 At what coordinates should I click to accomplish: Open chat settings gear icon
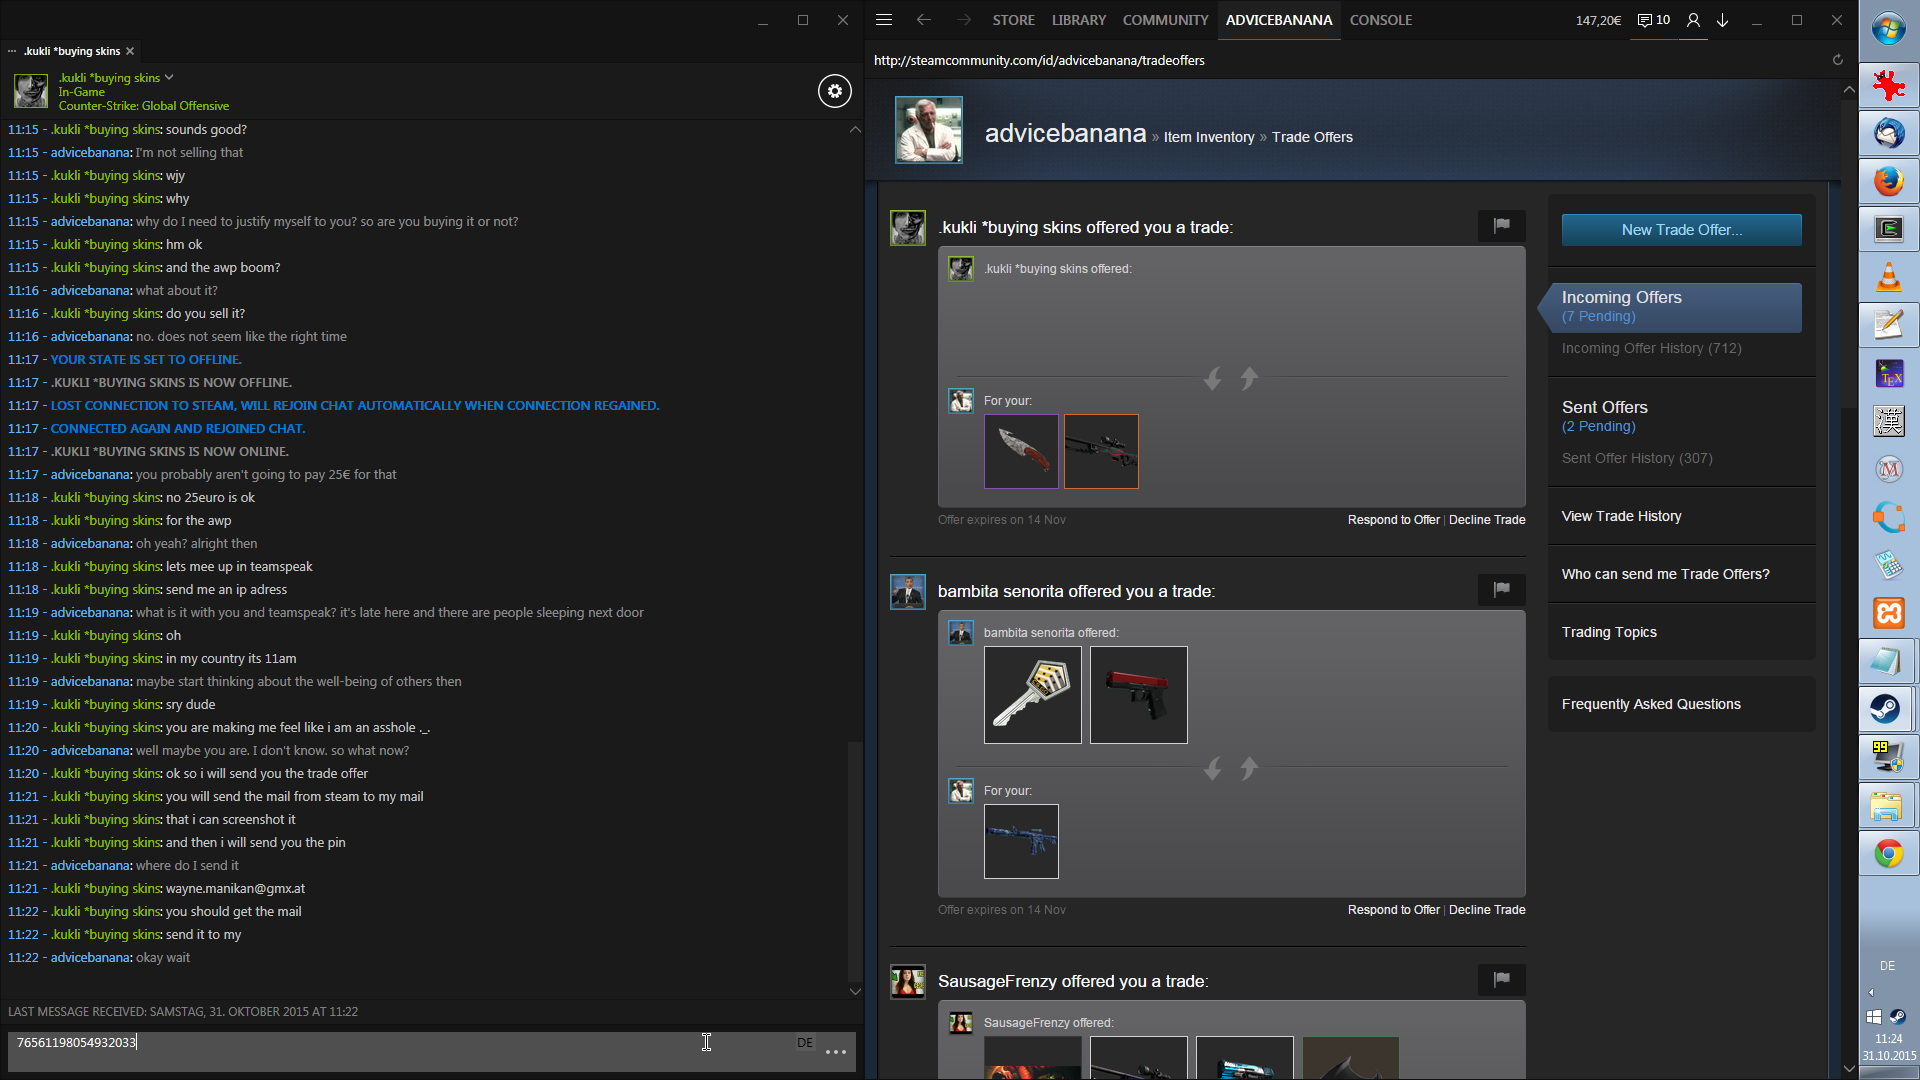[x=835, y=91]
